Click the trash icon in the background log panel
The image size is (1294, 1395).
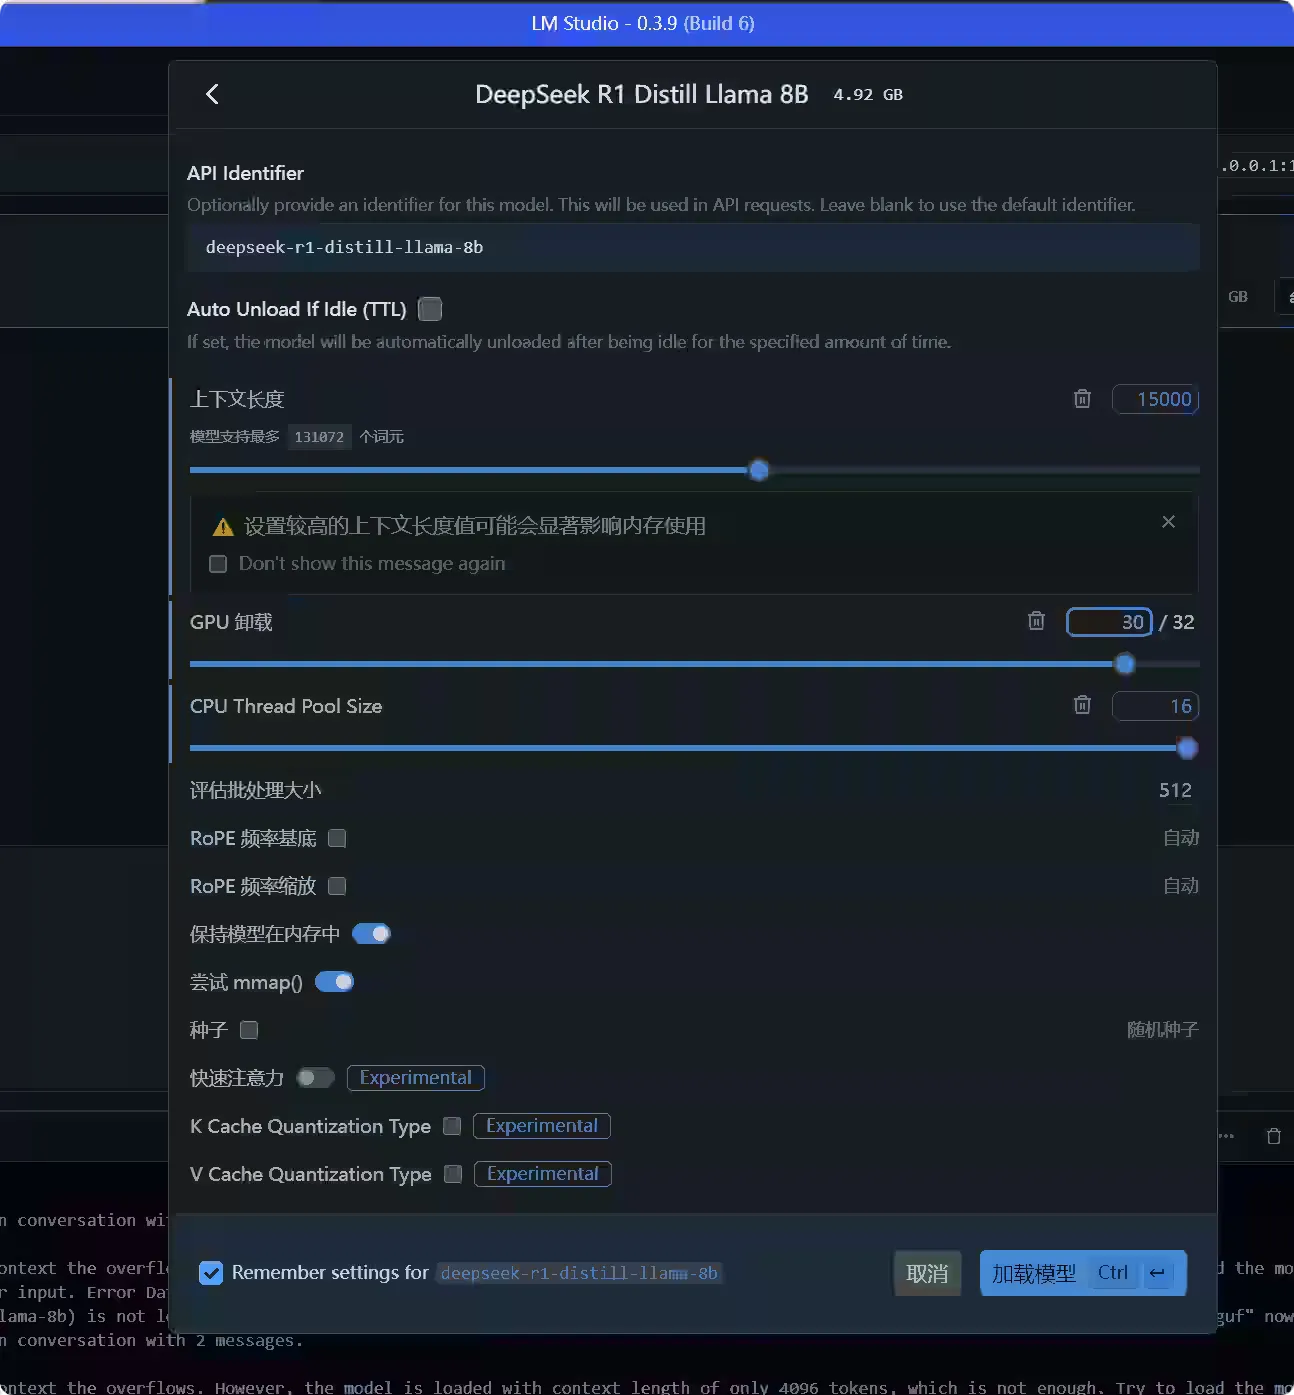pyautogui.click(x=1273, y=1136)
